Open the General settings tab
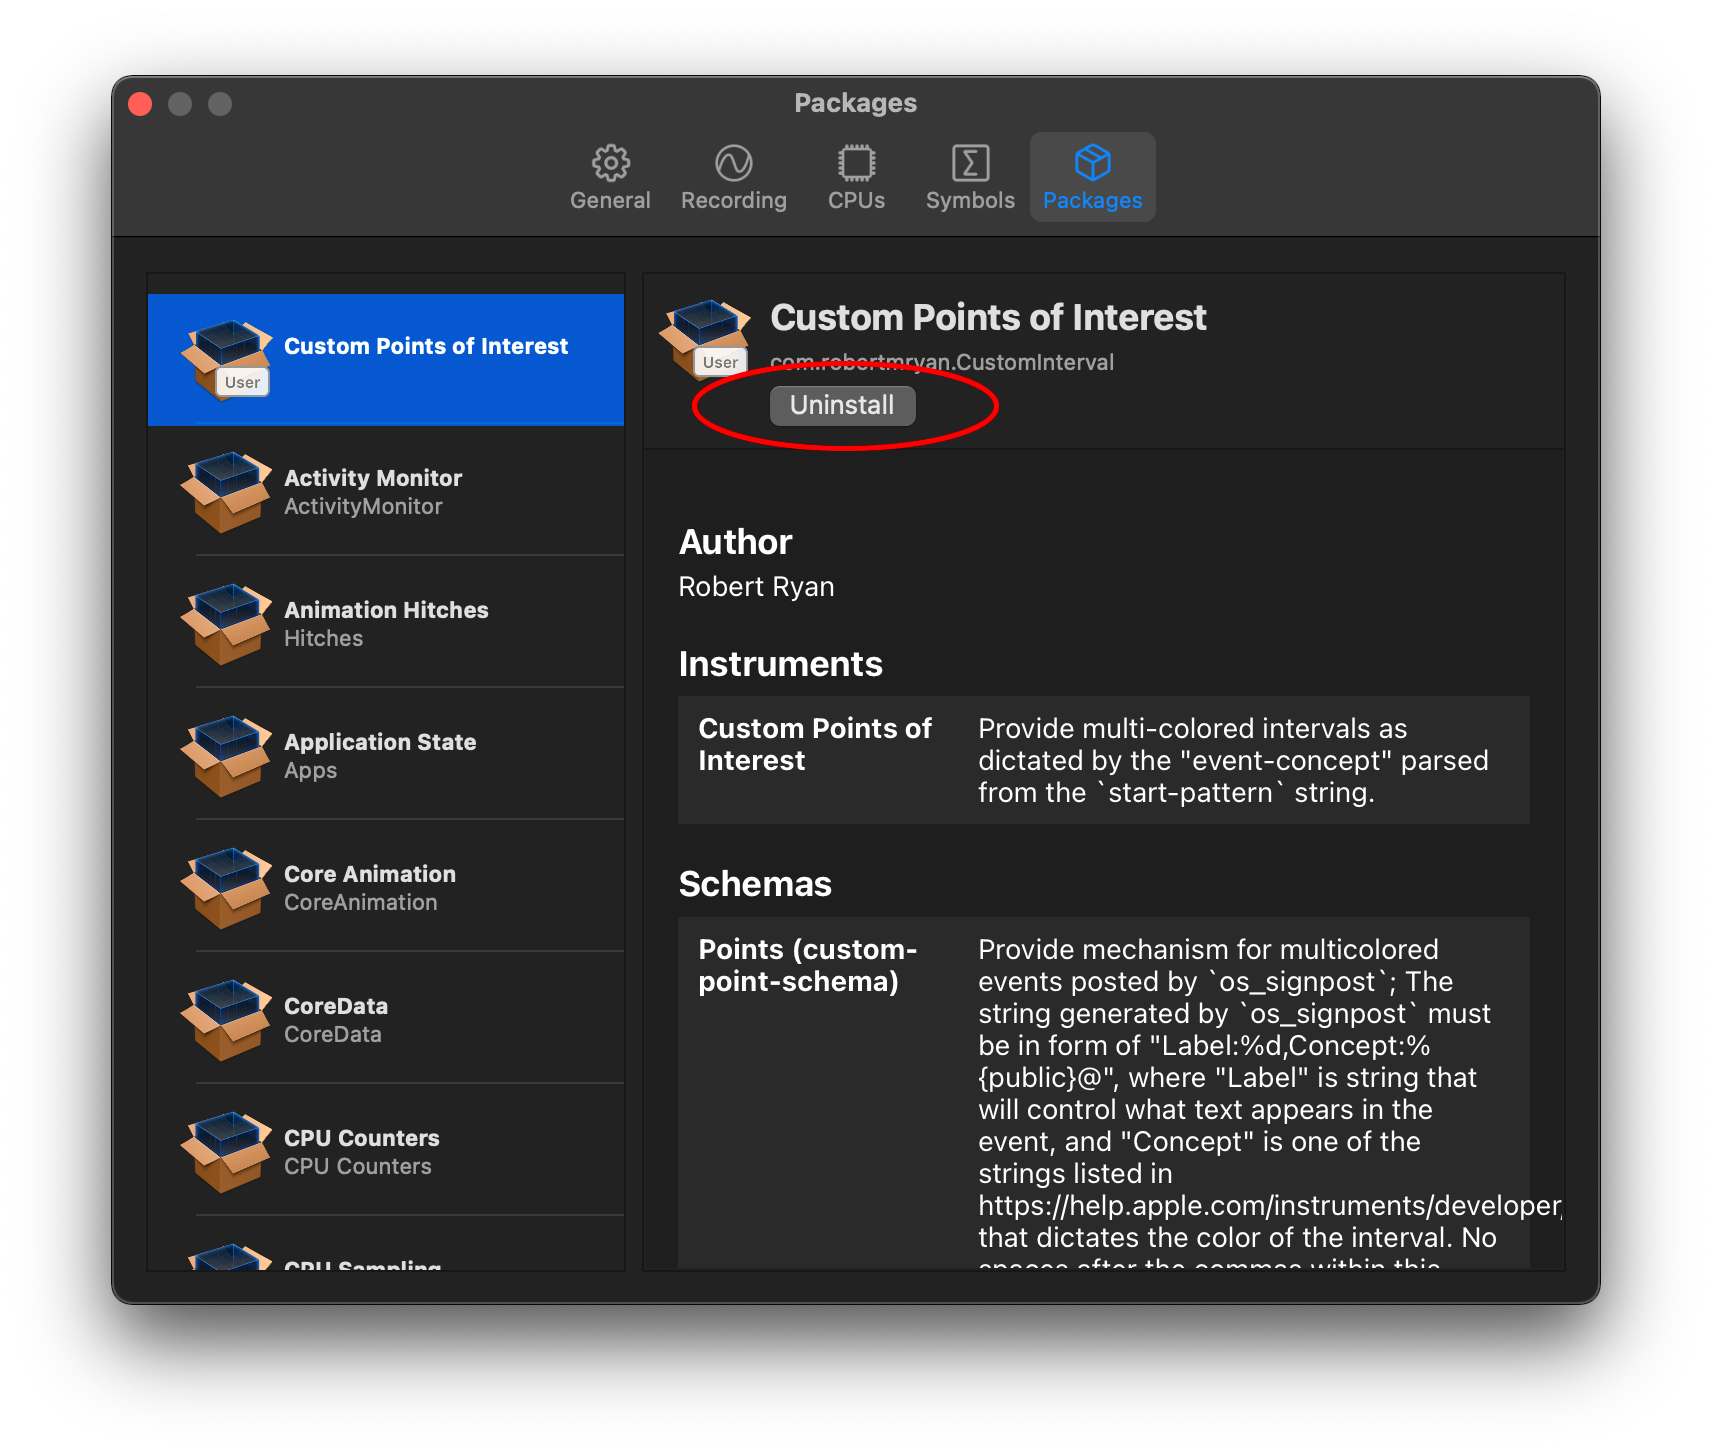This screenshot has height=1452, width=1712. [610, 177]
